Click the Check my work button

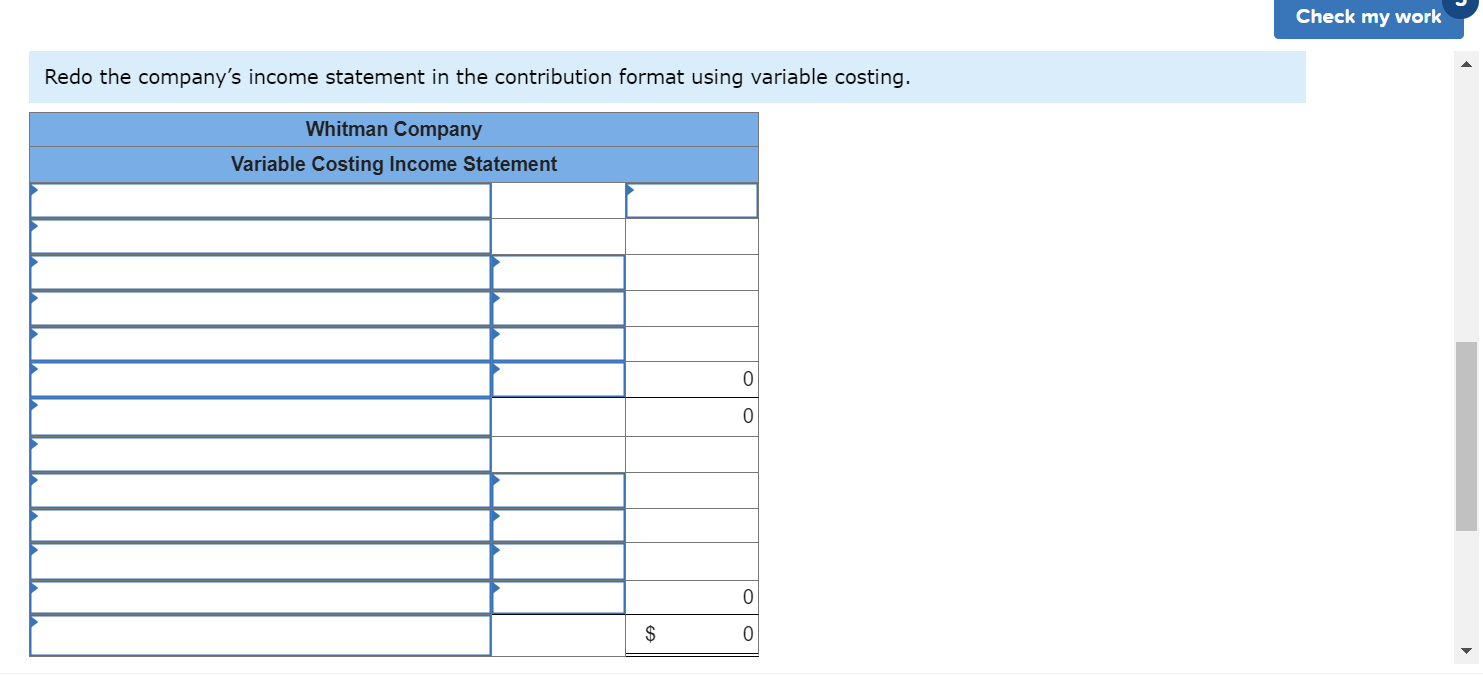[1368, 16]
